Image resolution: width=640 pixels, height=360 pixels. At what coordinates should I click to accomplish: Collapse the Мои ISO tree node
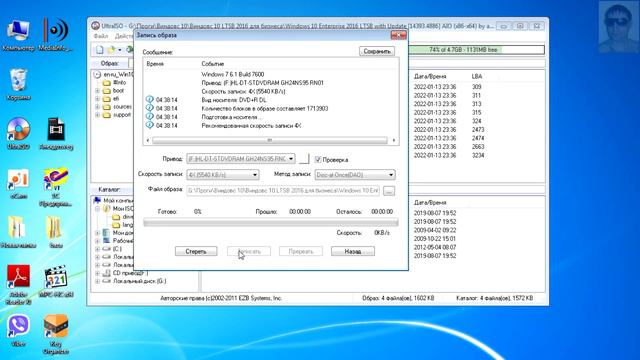98,209
